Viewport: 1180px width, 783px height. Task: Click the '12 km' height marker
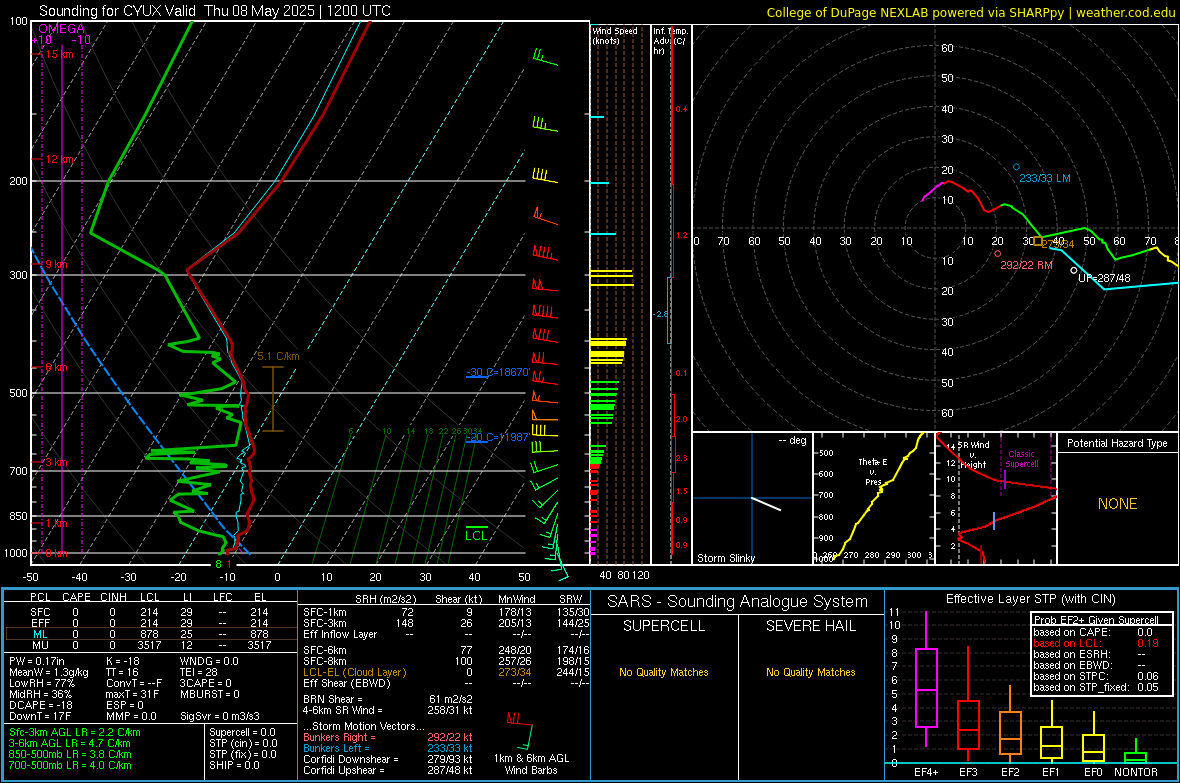click(x=59, y=159)
